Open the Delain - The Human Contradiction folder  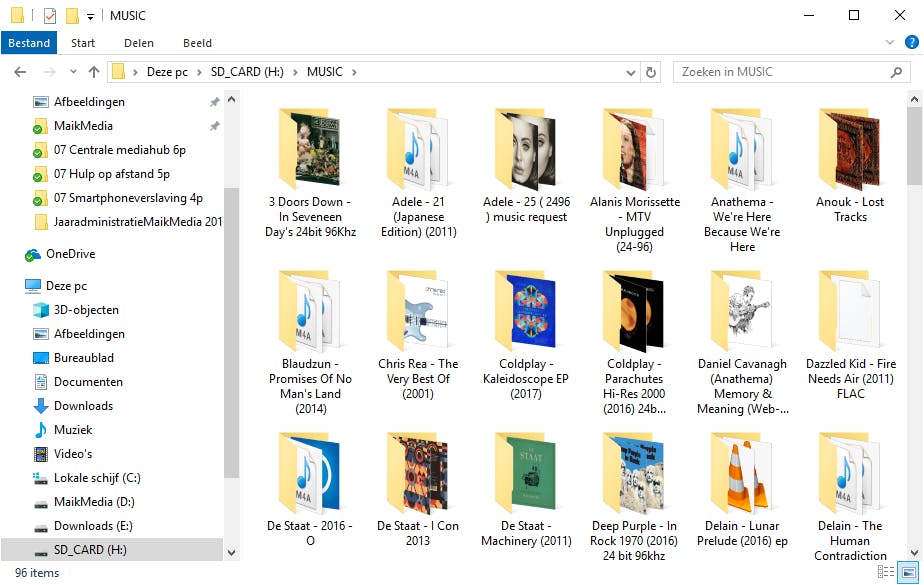tap(850, 497)
